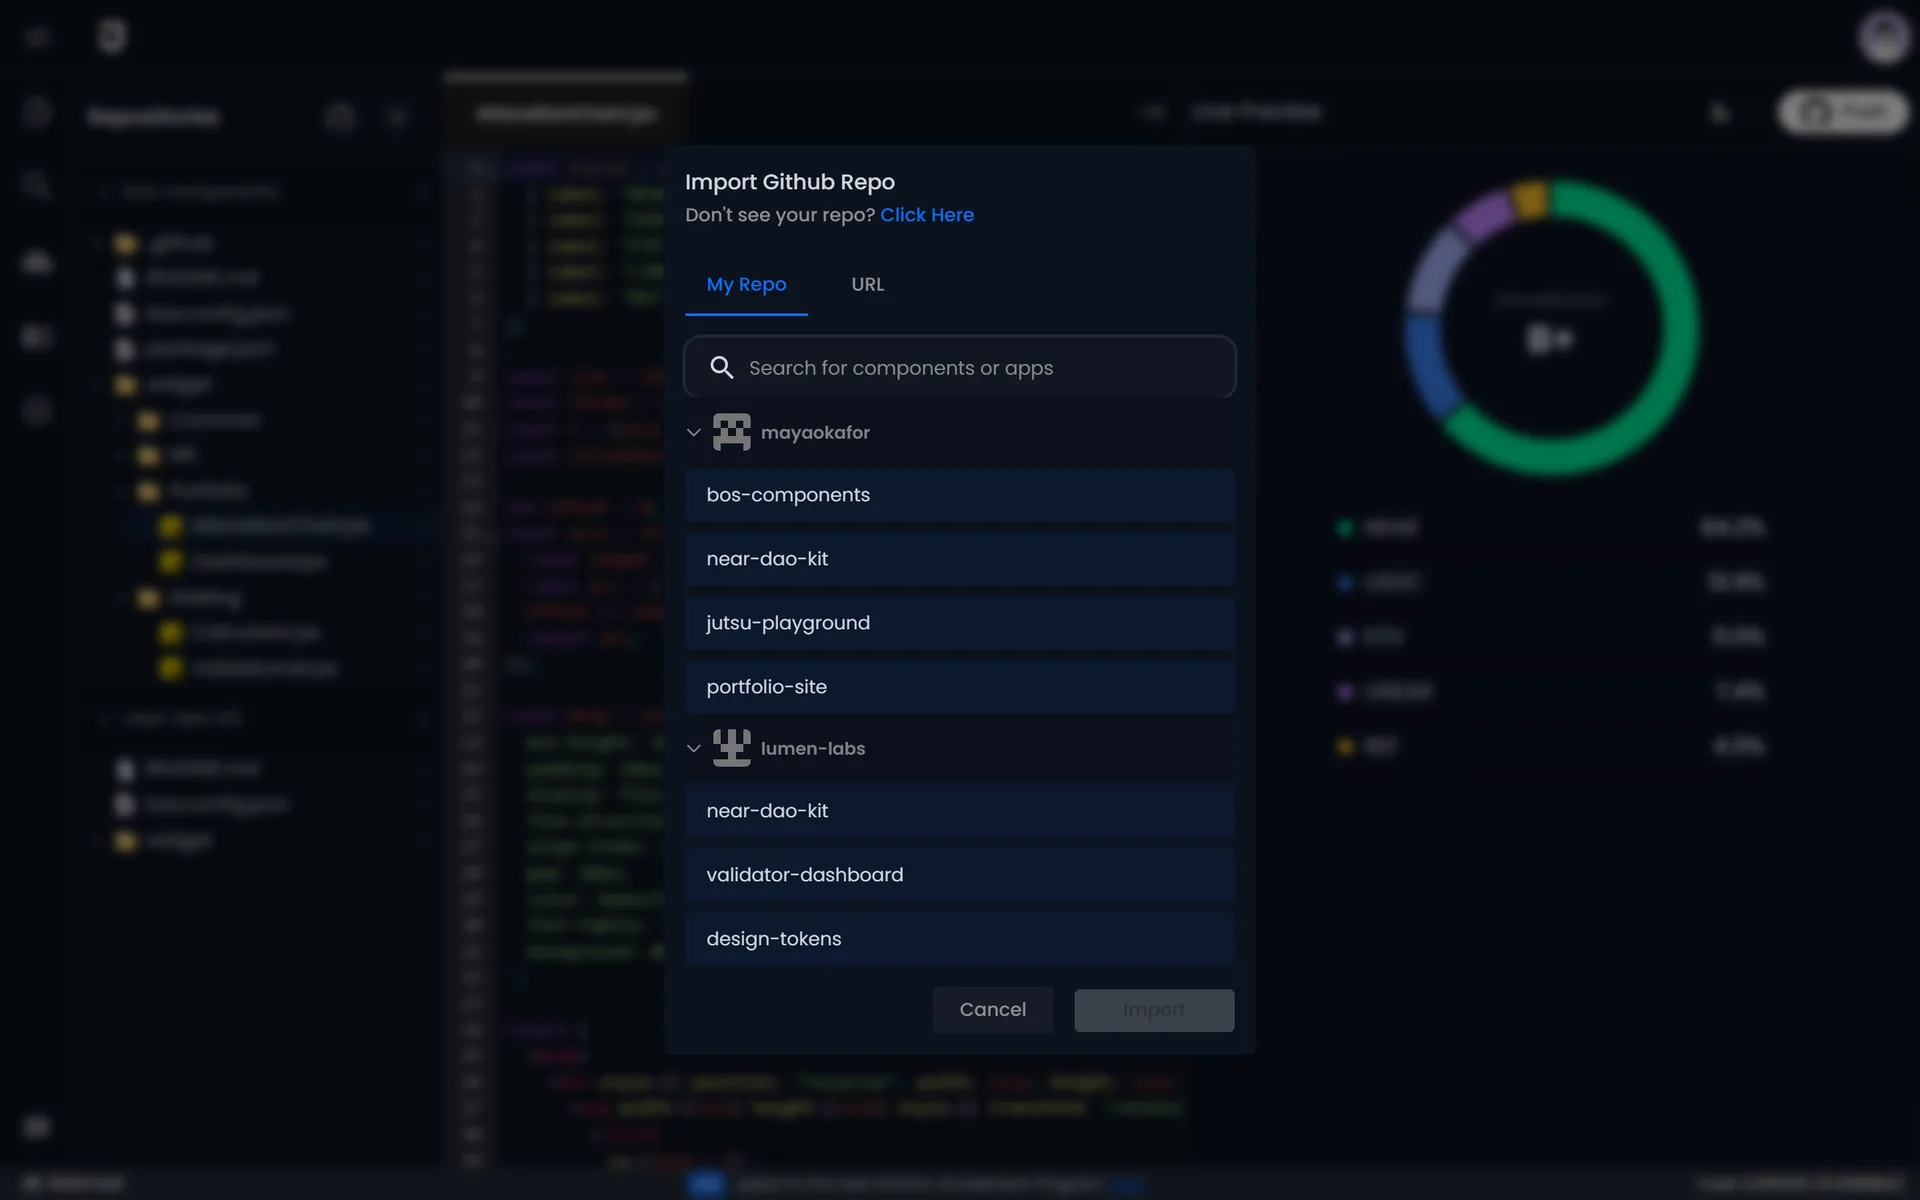
Task: Click the search magnifier icon in dialog
Action: coord(721,368)
